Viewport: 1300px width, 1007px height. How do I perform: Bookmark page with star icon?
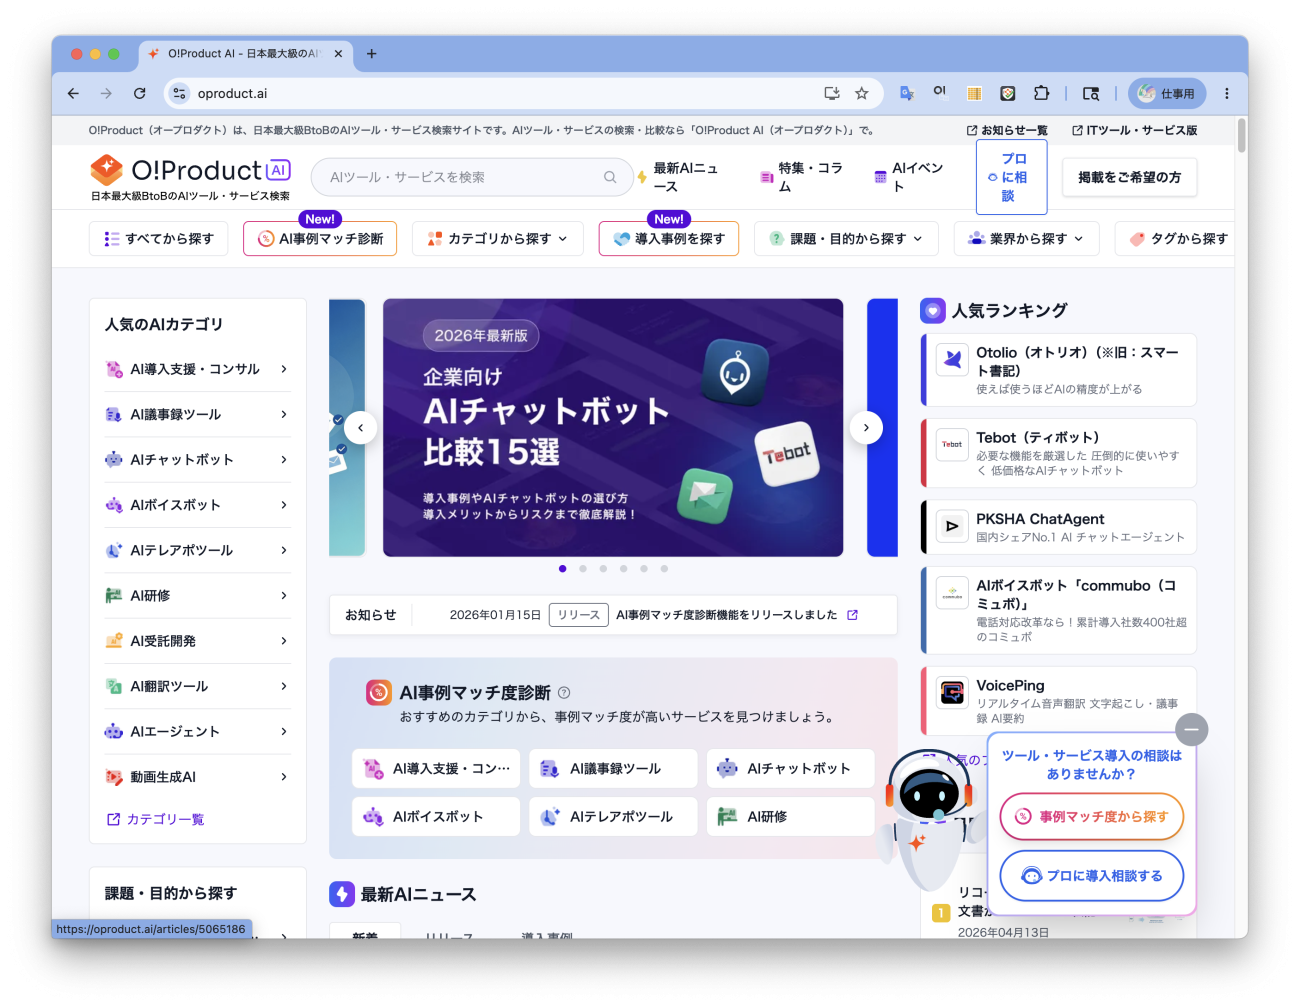coord(861,93)
